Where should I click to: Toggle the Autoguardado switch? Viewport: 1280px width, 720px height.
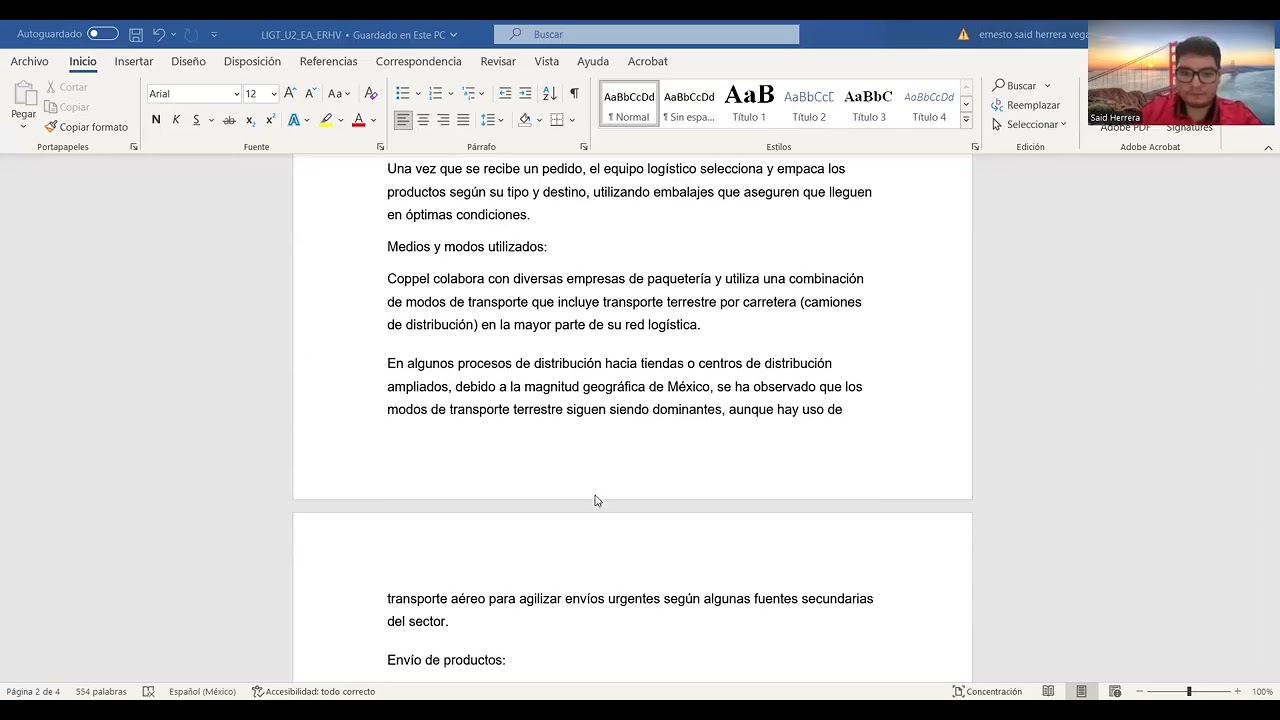pyautogui.click(x=103, y=34)
